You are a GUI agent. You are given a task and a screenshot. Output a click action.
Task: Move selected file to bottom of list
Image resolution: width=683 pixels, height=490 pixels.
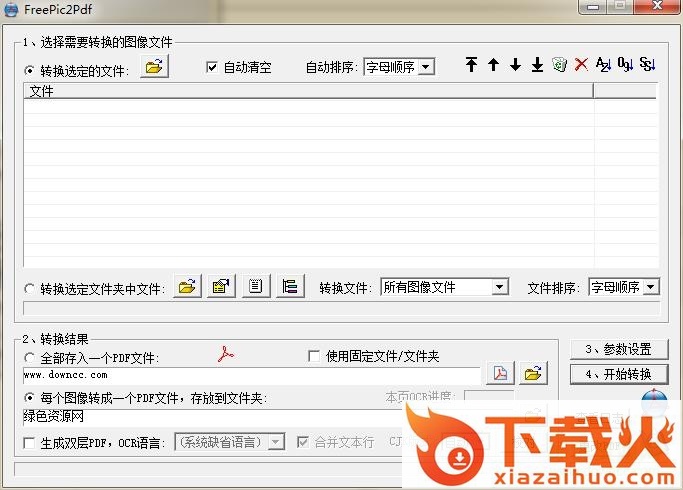[x=538, y=64]
